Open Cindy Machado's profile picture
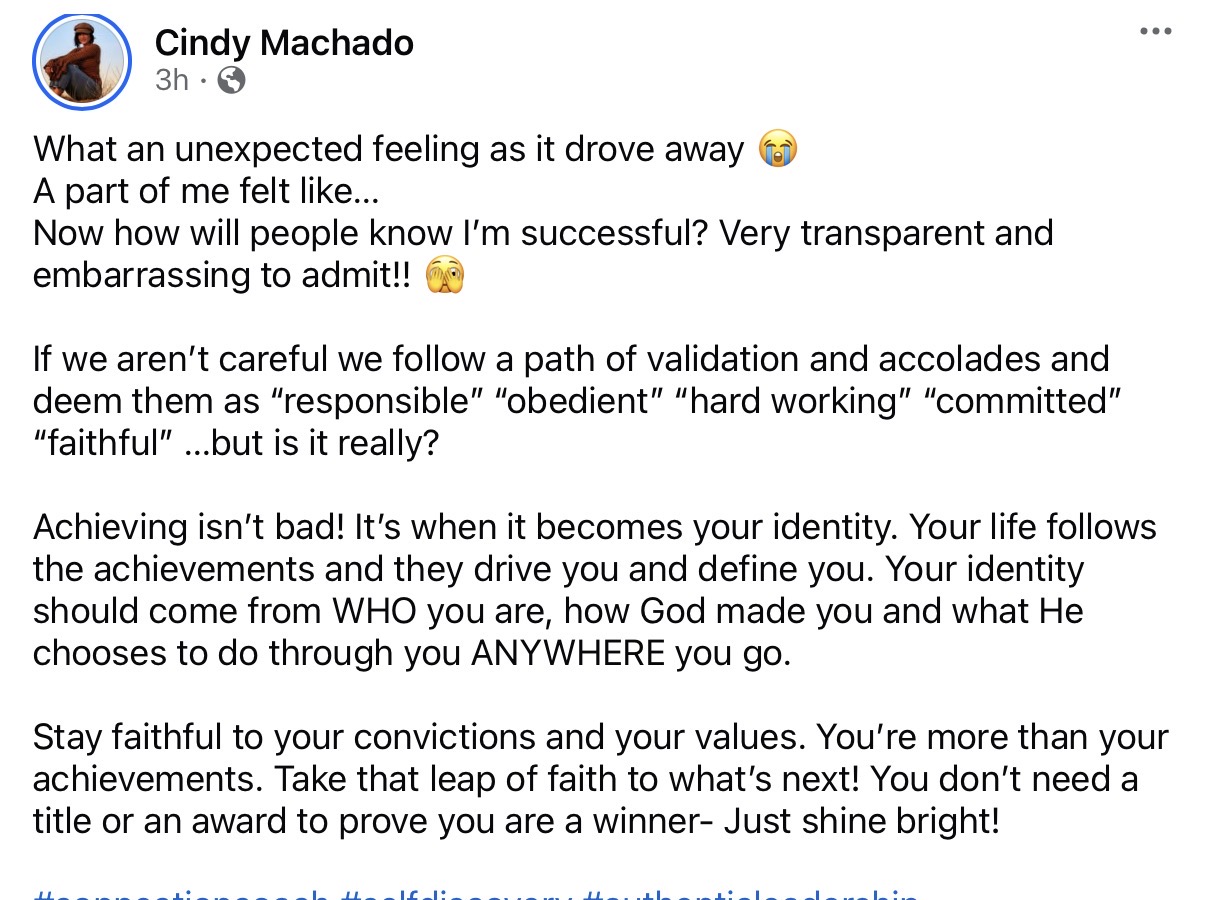Screen dimensions: 1208x900 (x=82, y=61)
